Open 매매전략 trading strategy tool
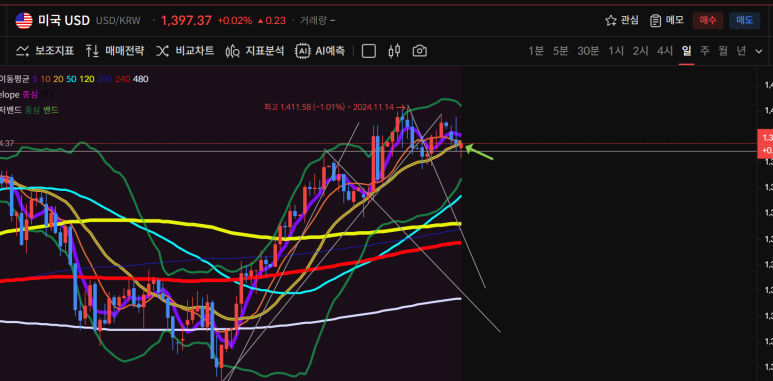 coord(115,51)
